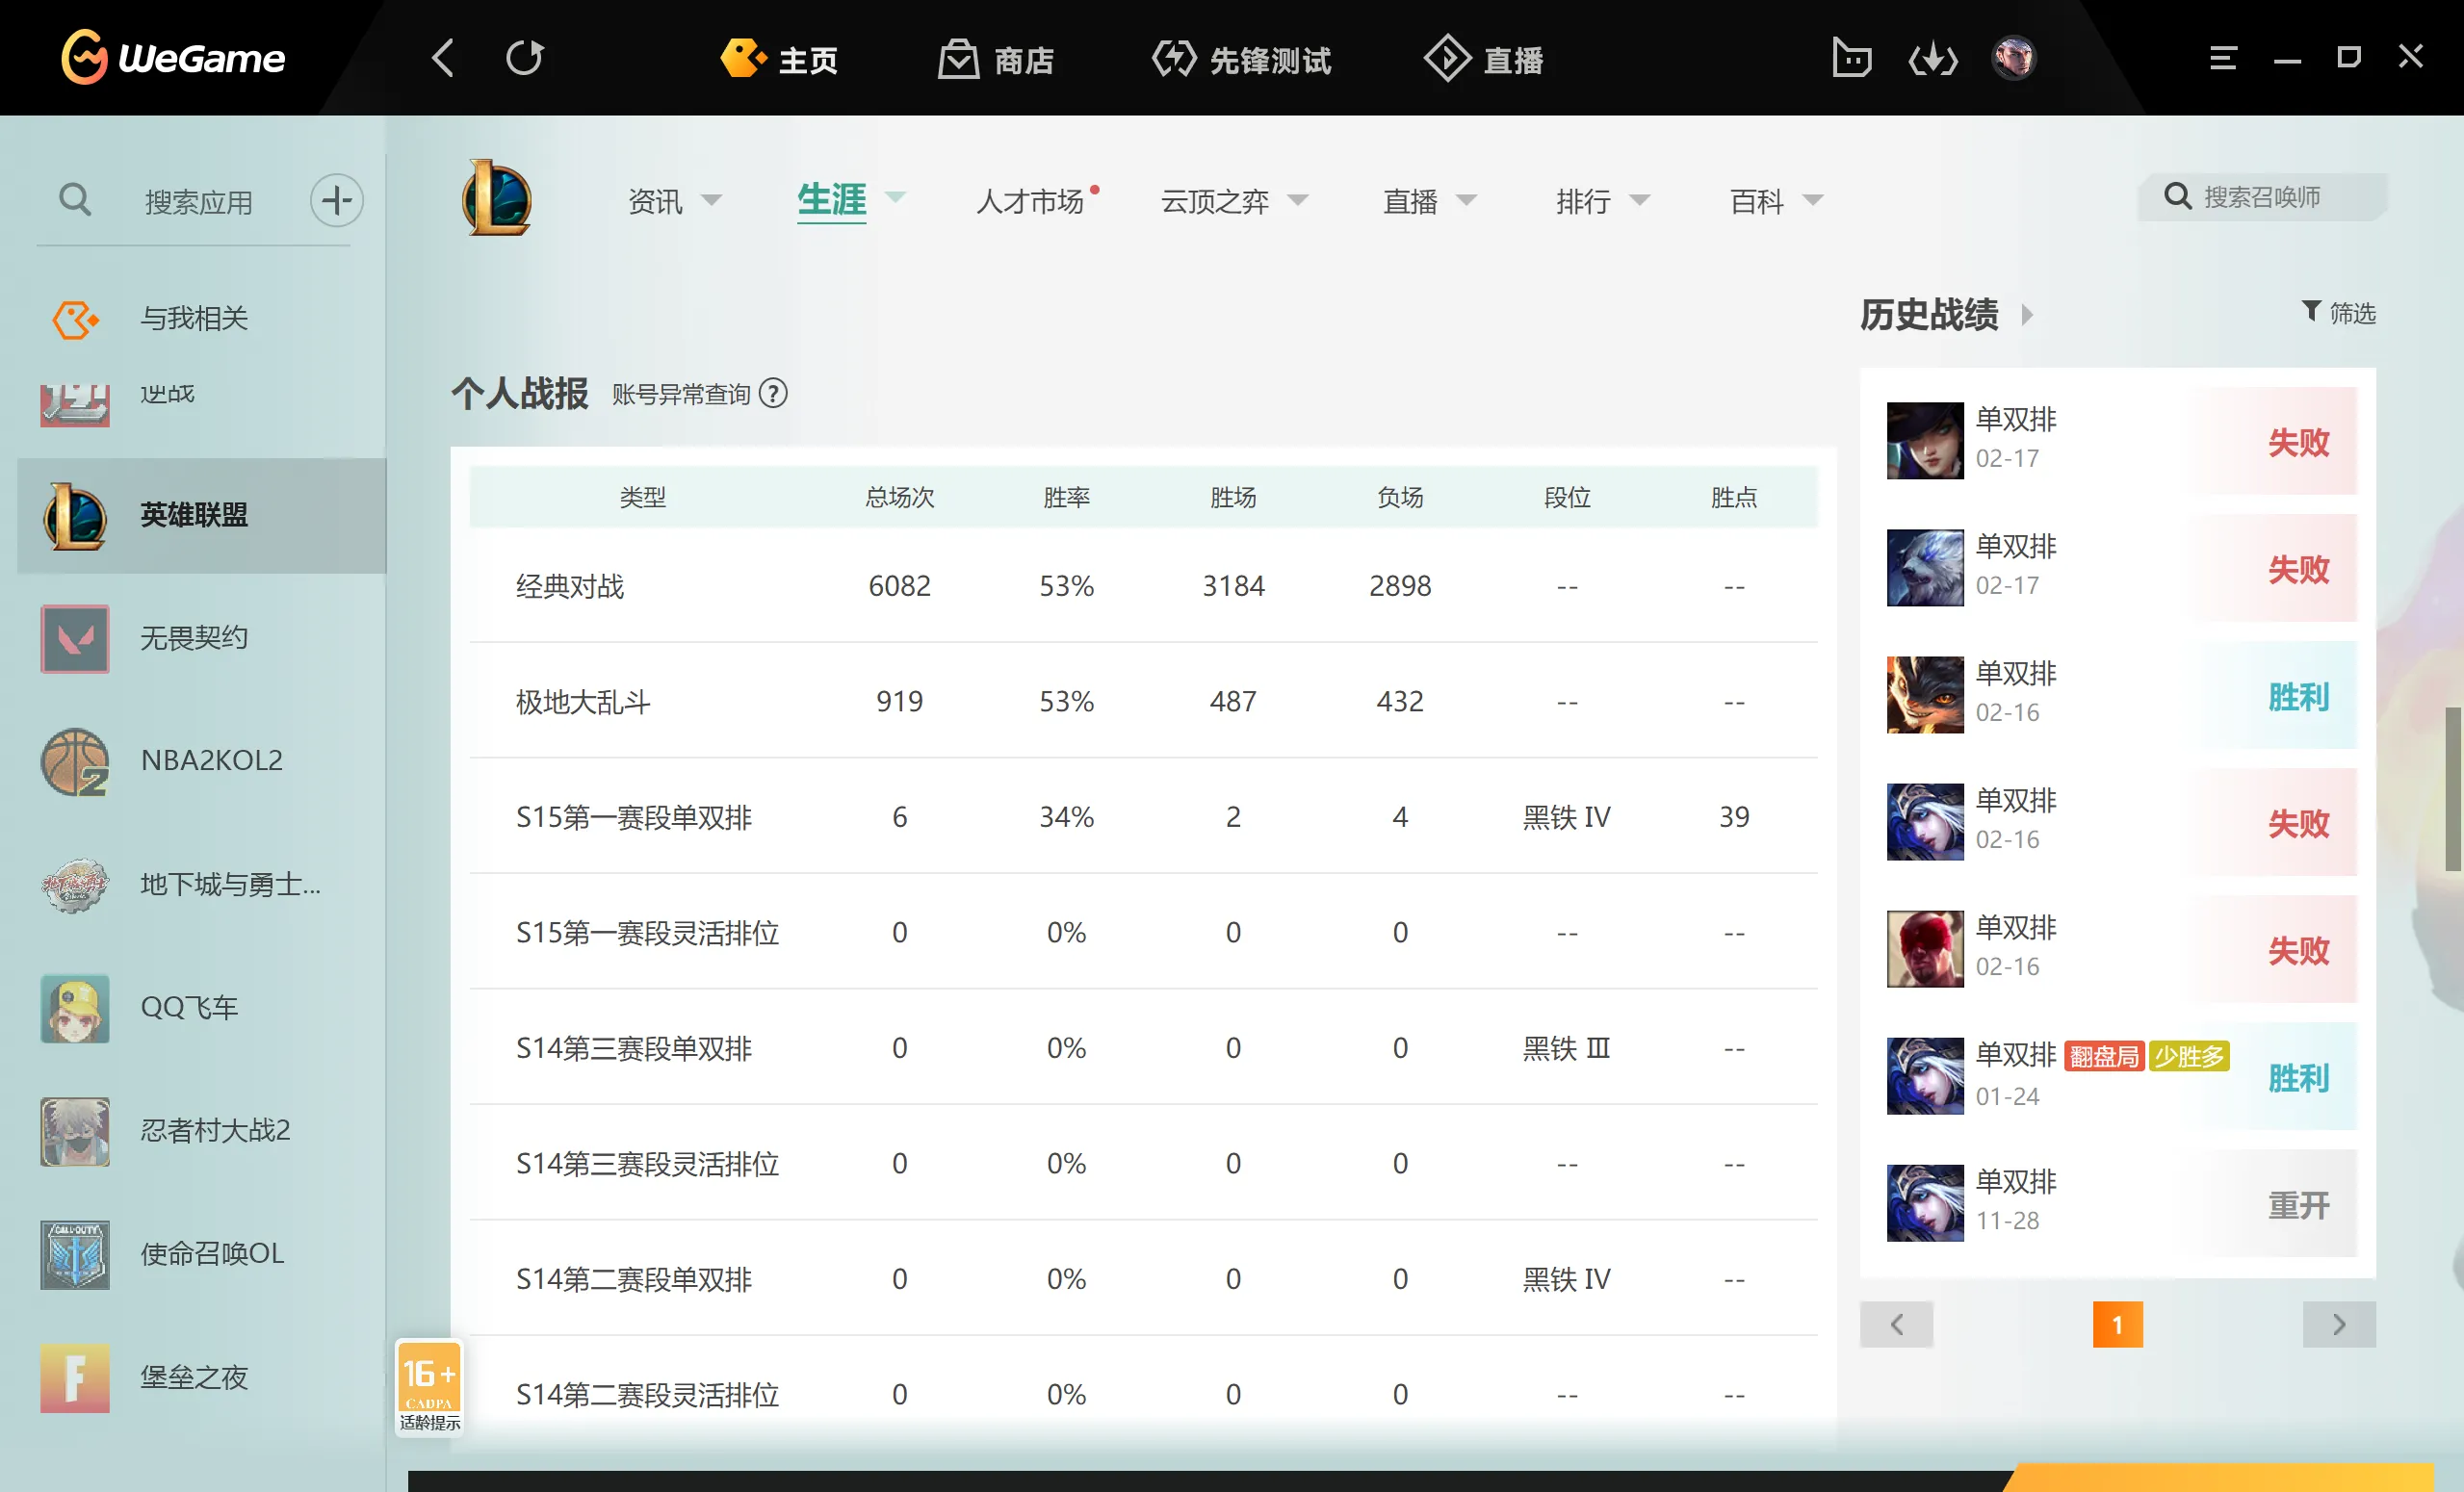Screen dimensions: 2464x1492
Task: Expand 历史战绩 arrow
Action: [2027, 315]
